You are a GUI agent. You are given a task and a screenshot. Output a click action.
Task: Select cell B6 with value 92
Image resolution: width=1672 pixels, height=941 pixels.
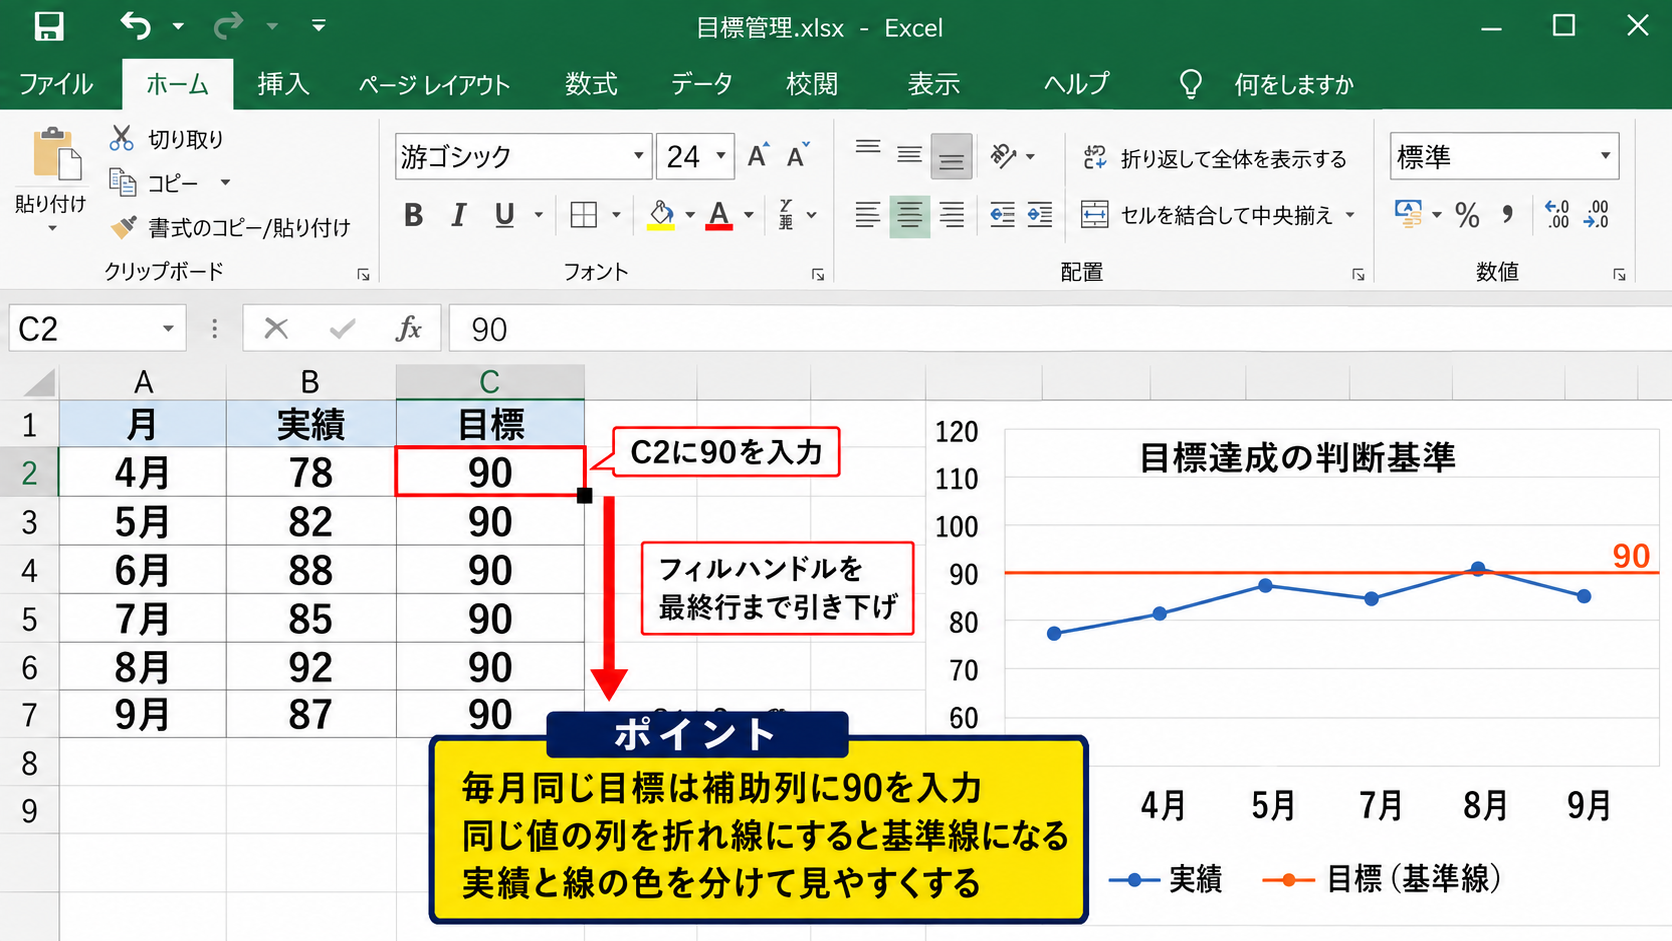click(x=311, y=667)
